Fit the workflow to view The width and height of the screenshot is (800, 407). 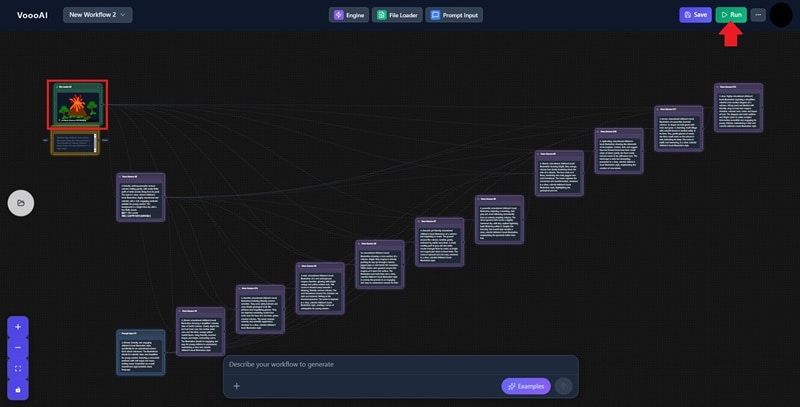[18, 369]
